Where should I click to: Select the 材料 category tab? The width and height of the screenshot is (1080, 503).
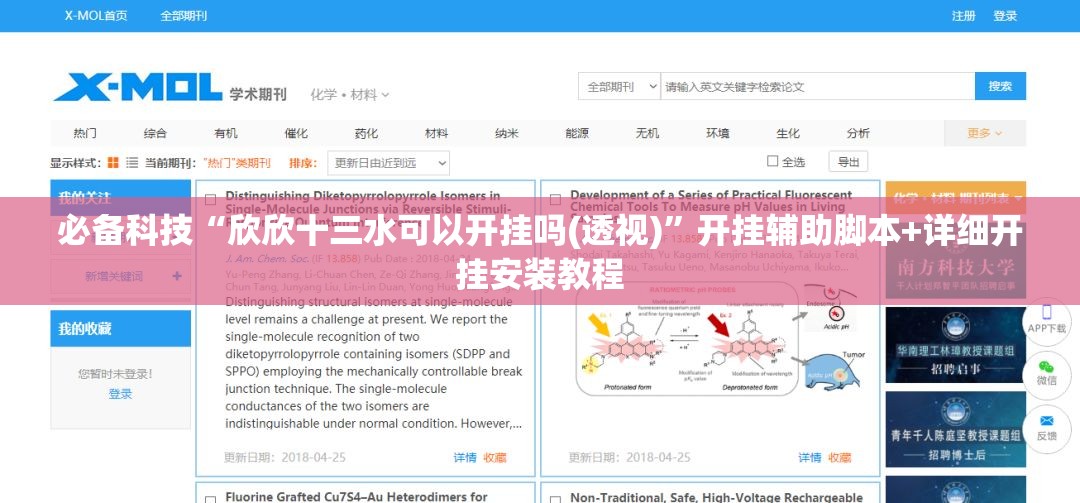(x=436, y=133)
